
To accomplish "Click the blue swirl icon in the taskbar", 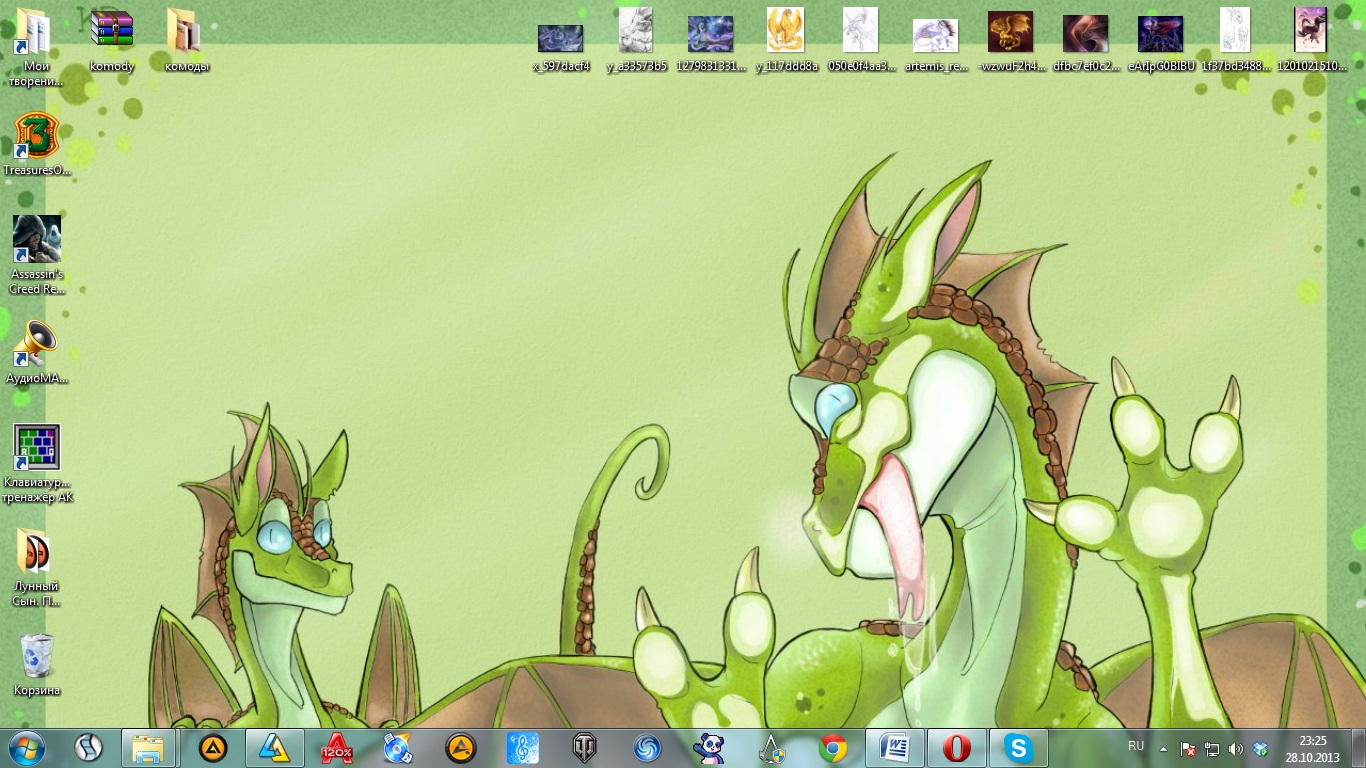I will [x=647, y=748].
